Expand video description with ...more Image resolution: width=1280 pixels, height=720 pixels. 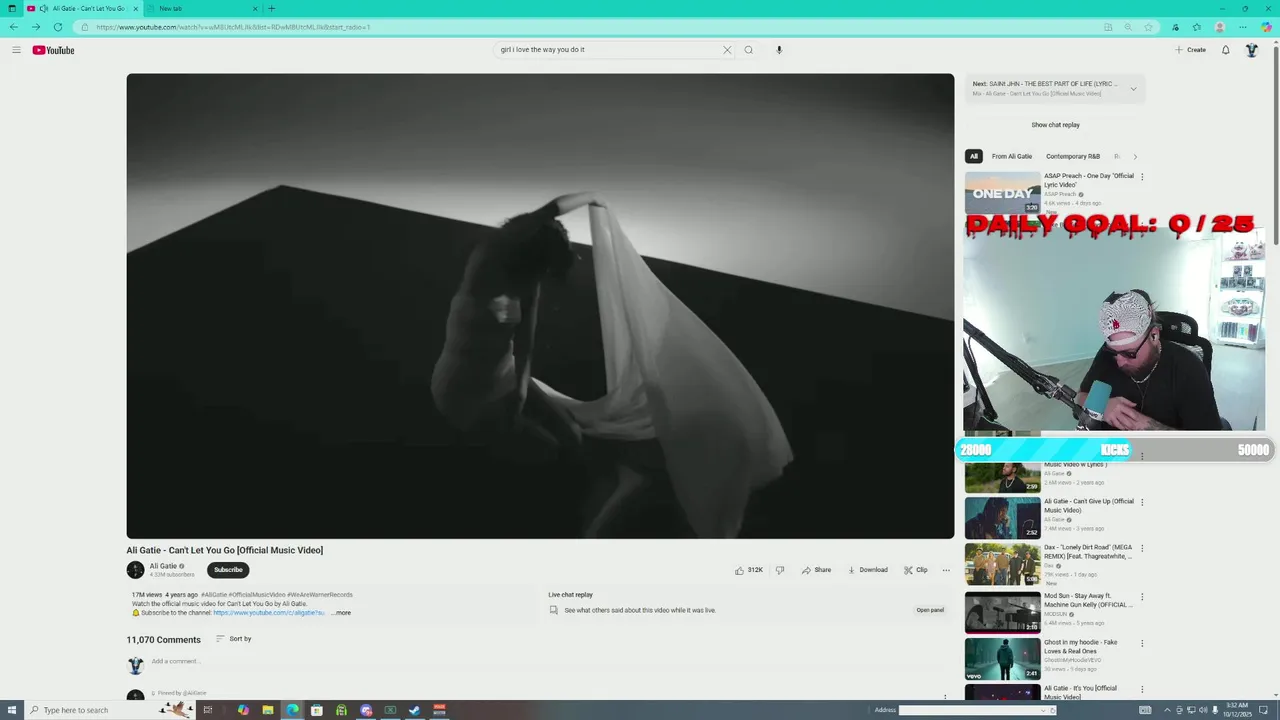[342, 613]
